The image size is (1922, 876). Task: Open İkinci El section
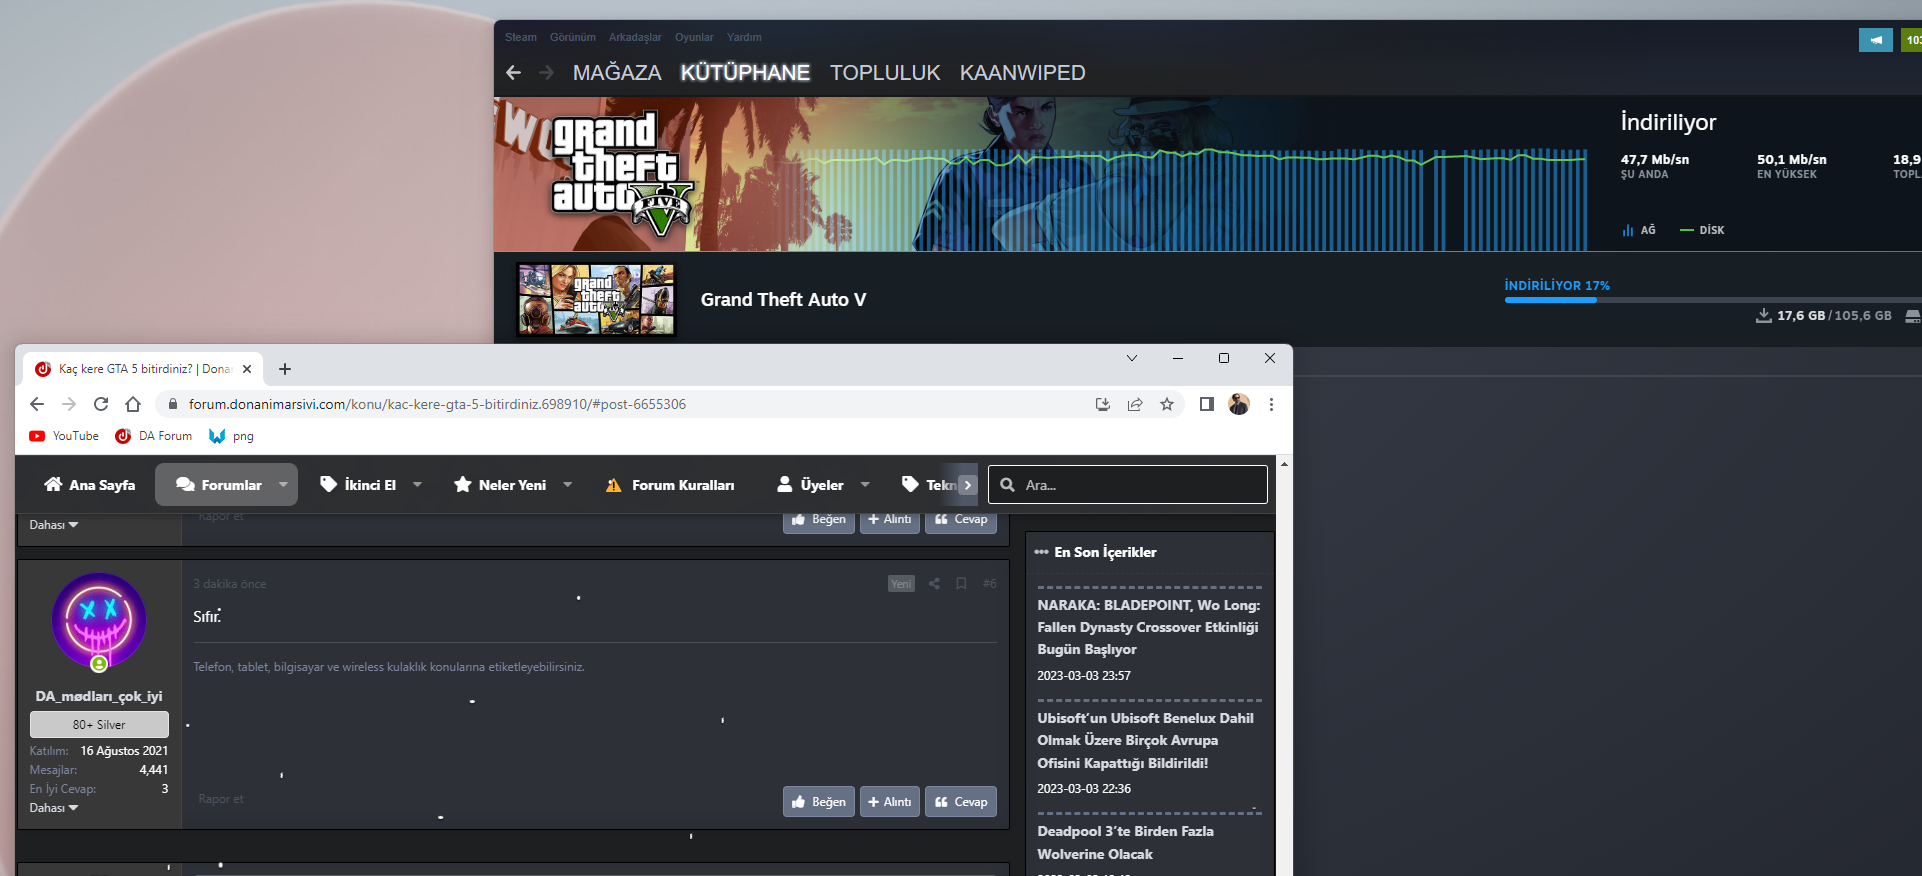358,485
